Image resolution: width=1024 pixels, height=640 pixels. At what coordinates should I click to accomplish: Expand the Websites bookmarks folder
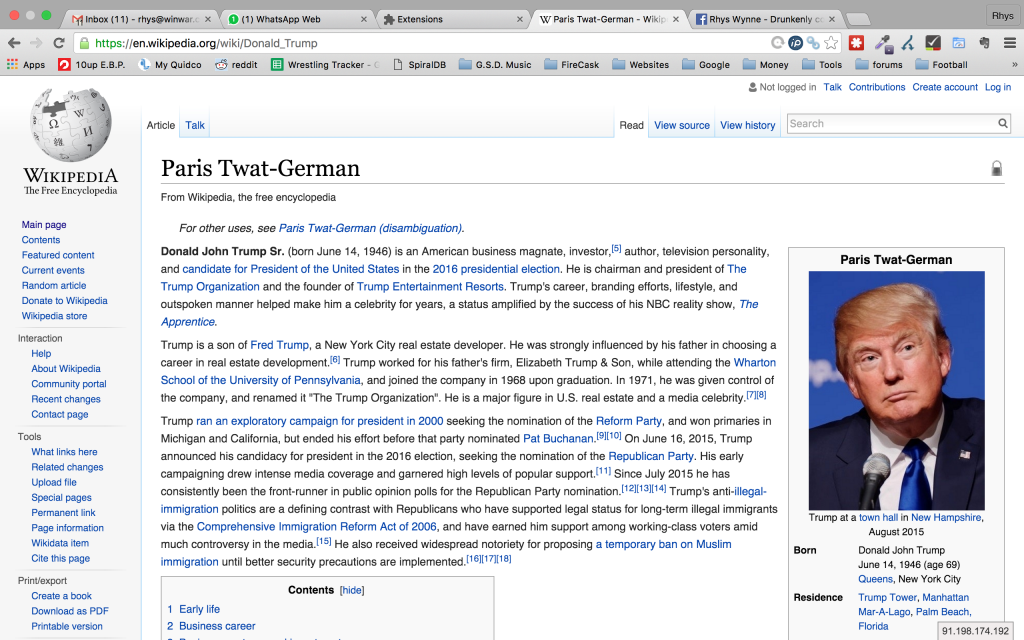[x=641, y=65]
